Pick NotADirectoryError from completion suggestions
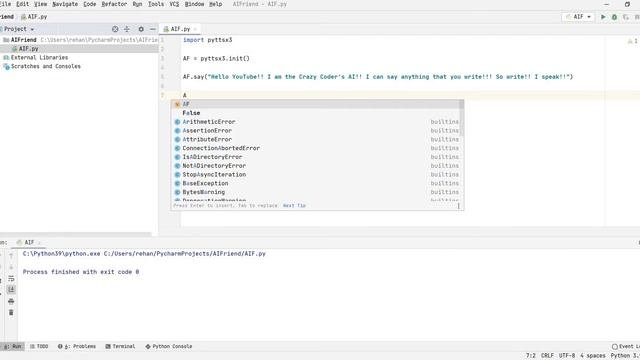The width and height of the screenshot is (640, 360). click(315, 166)
